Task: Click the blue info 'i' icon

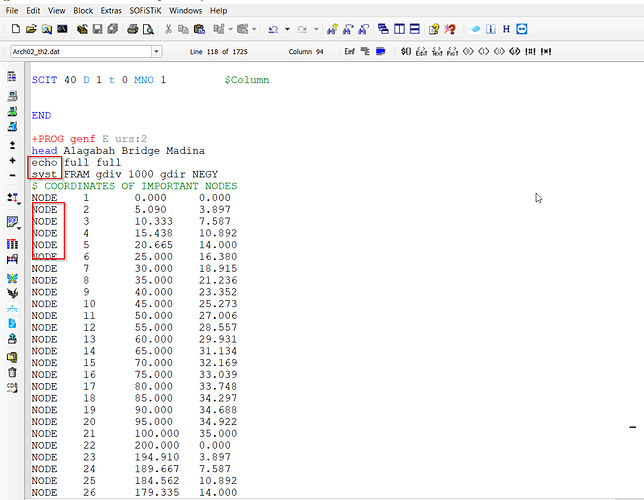Action: tap(491, 29)
